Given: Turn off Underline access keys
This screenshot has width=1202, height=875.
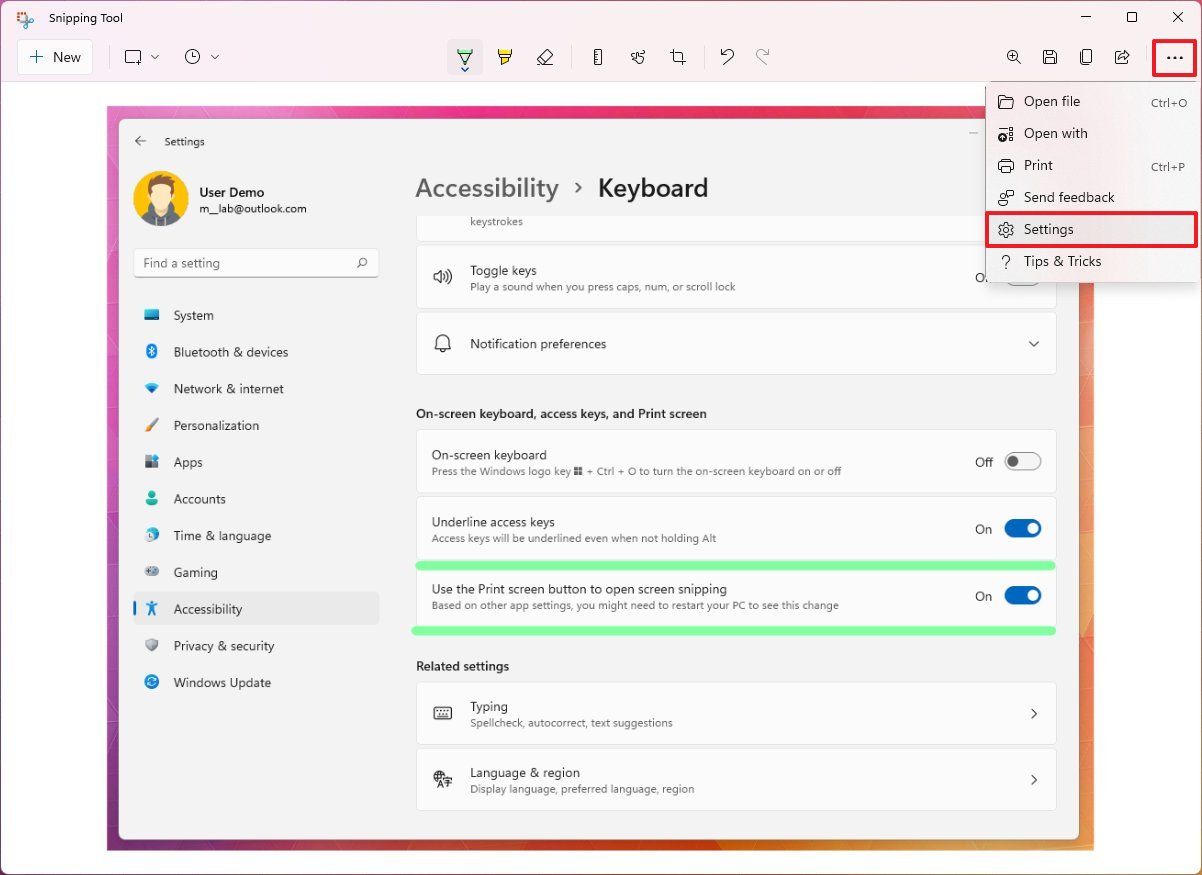Looking at the screenshot, I should pyautogui.click(x=1022, y=528).
